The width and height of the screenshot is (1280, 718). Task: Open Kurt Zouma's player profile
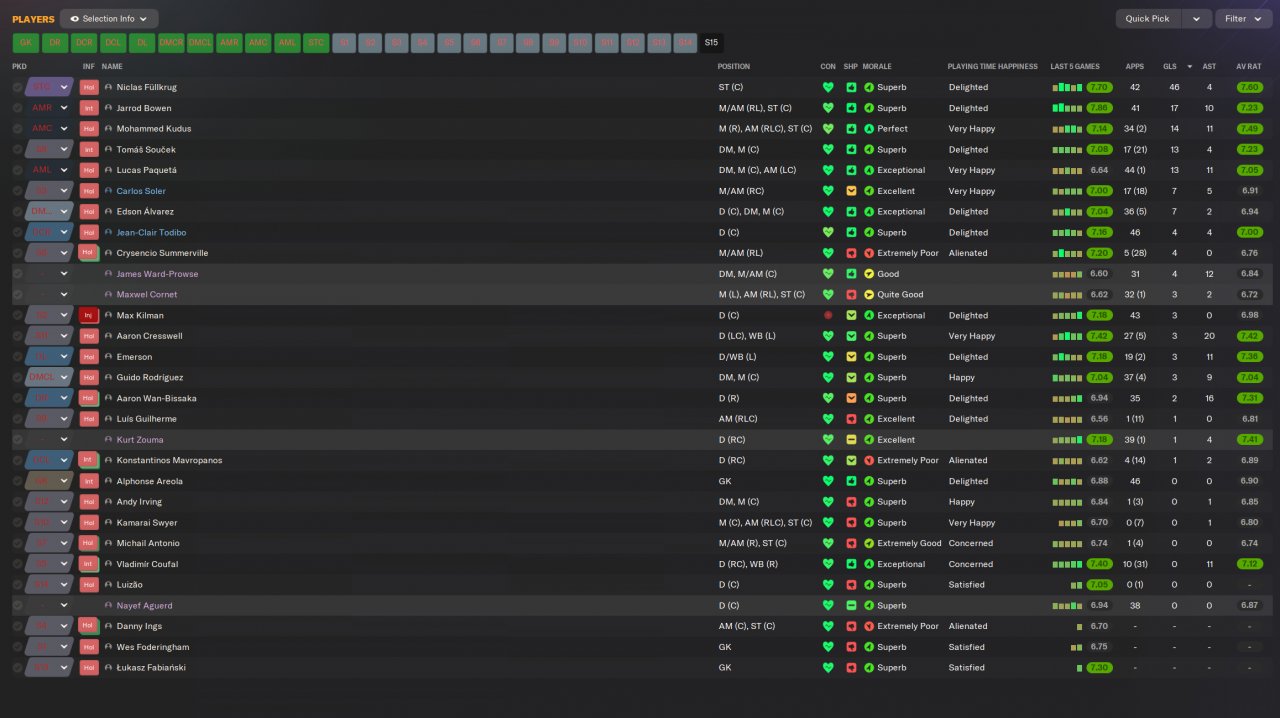[140, 440]
